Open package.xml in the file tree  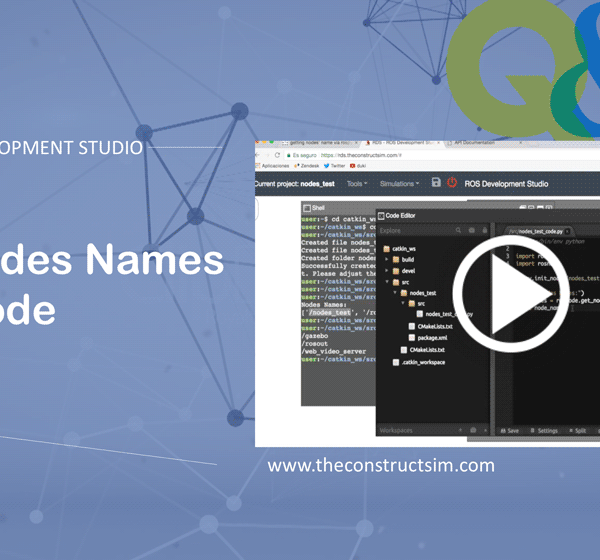click(x=428, y=338)
